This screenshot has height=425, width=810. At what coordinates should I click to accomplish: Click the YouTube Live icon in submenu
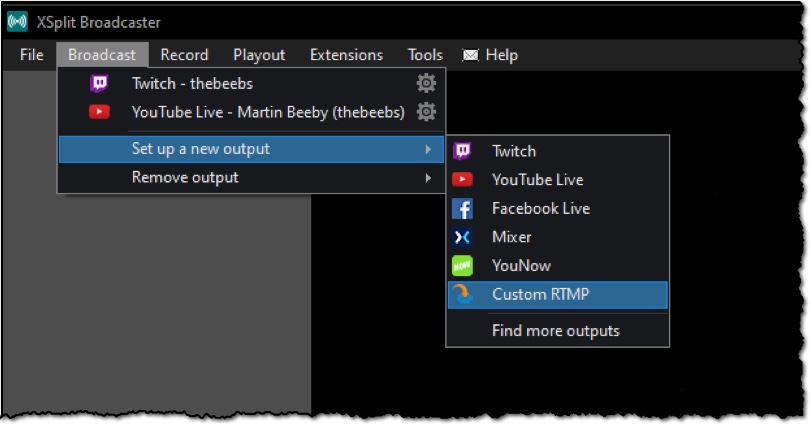point(462,179)
